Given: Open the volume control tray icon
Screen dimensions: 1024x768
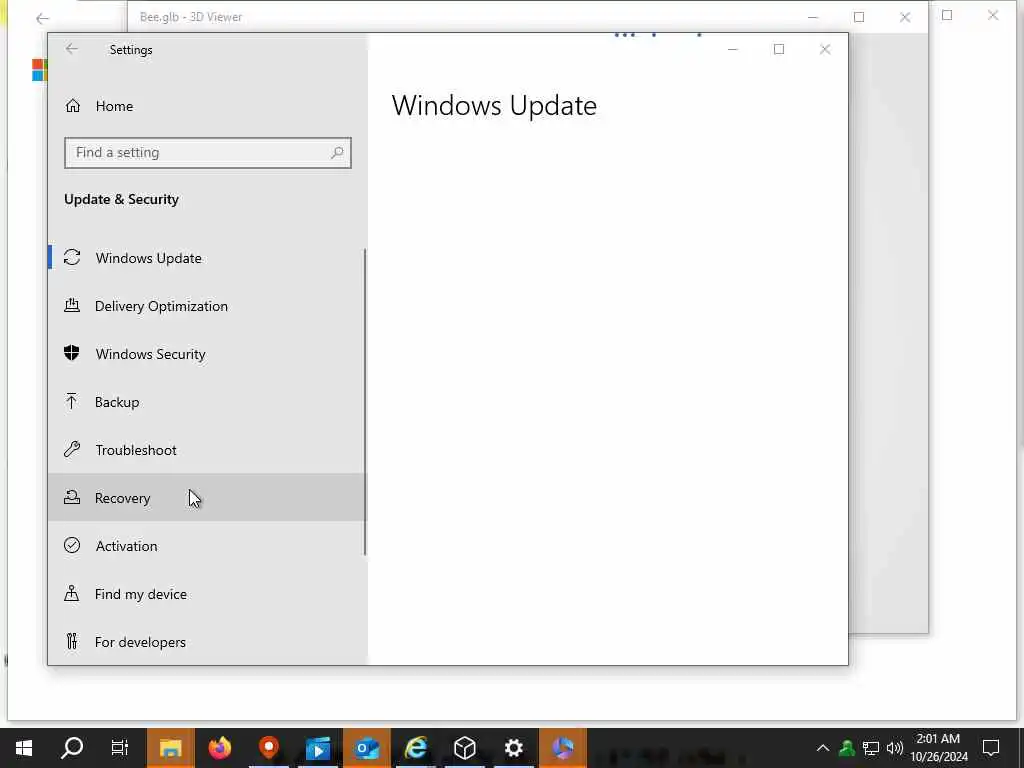Looking at the screenshot, I should pyautogui.click(x=895, y=748).
